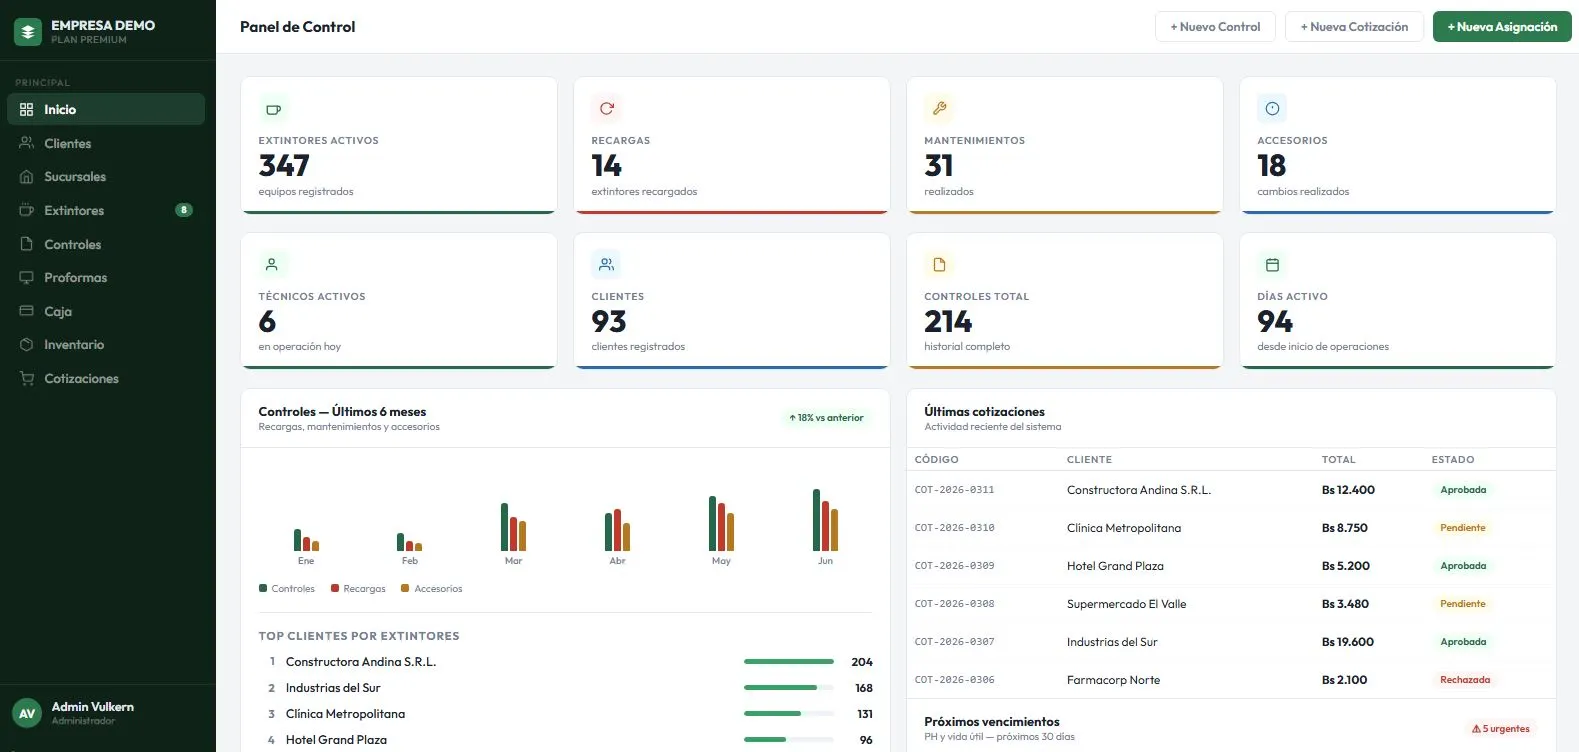Click the info icon in Accesorios card

(1272, 108)
